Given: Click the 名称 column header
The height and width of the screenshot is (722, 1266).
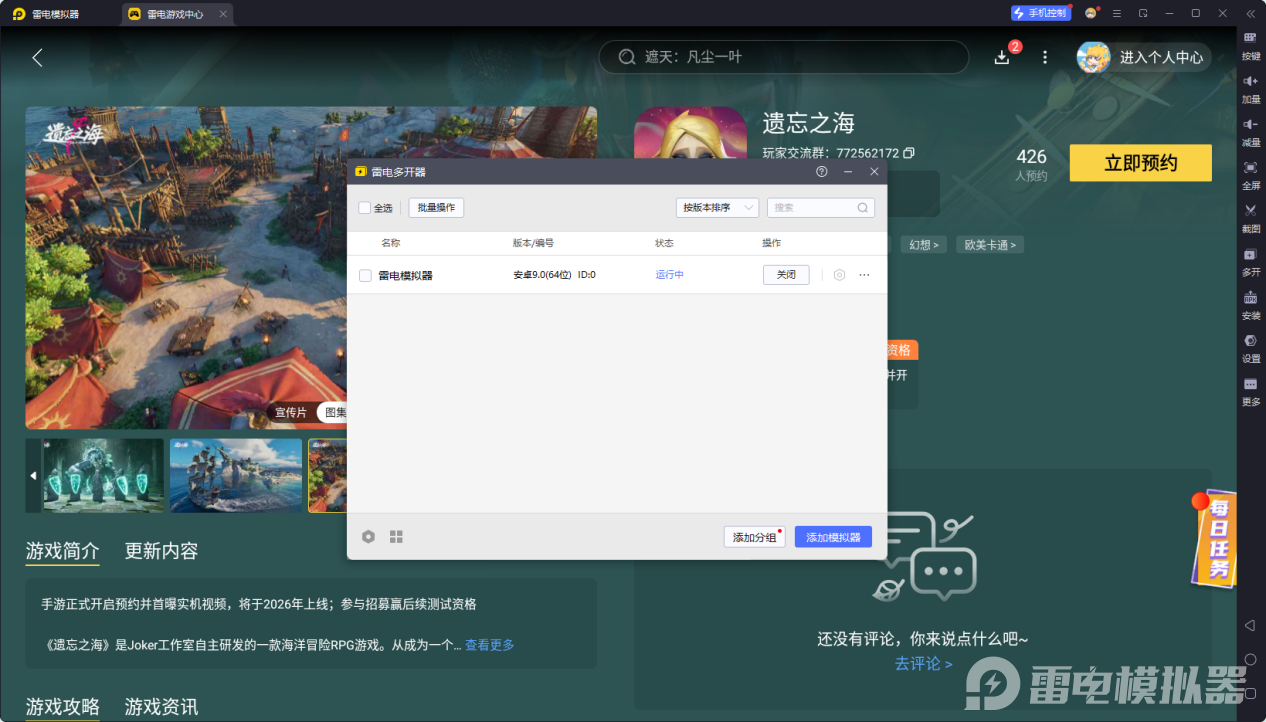Looking at the screenshot, I should coord(390,243).
